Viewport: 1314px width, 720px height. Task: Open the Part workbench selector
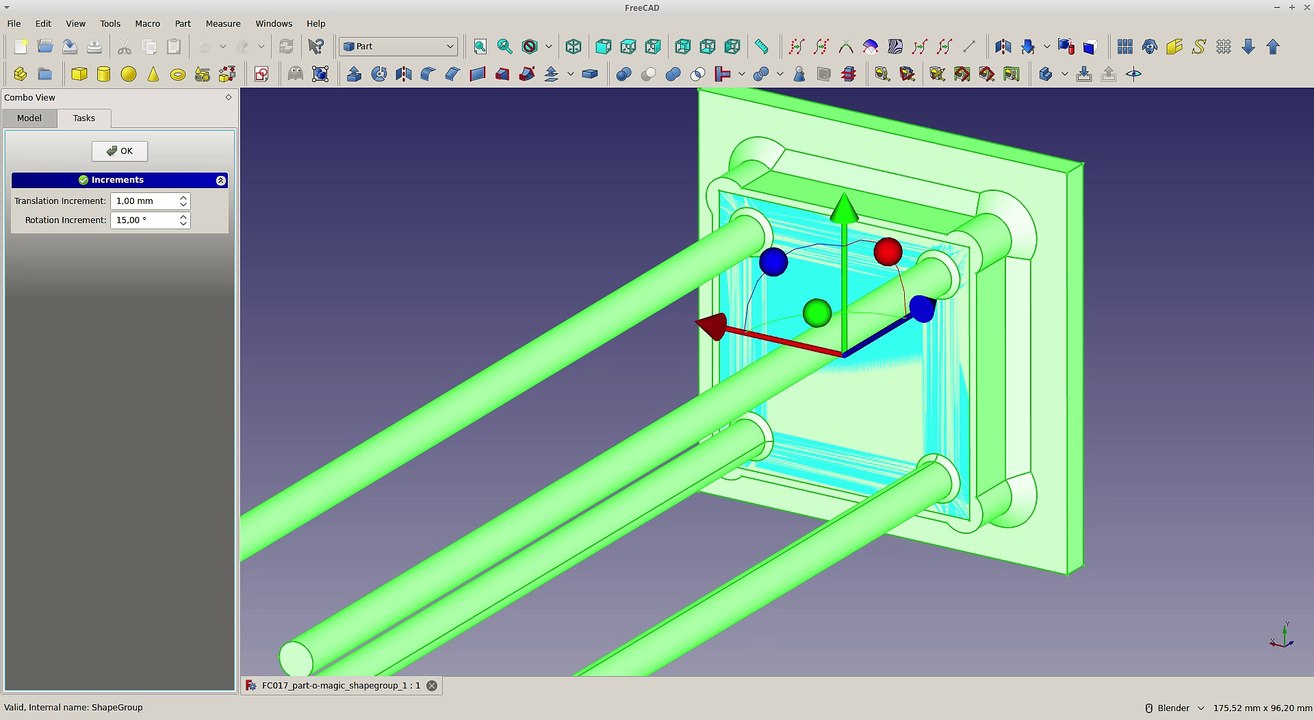(x=398, y=46)
